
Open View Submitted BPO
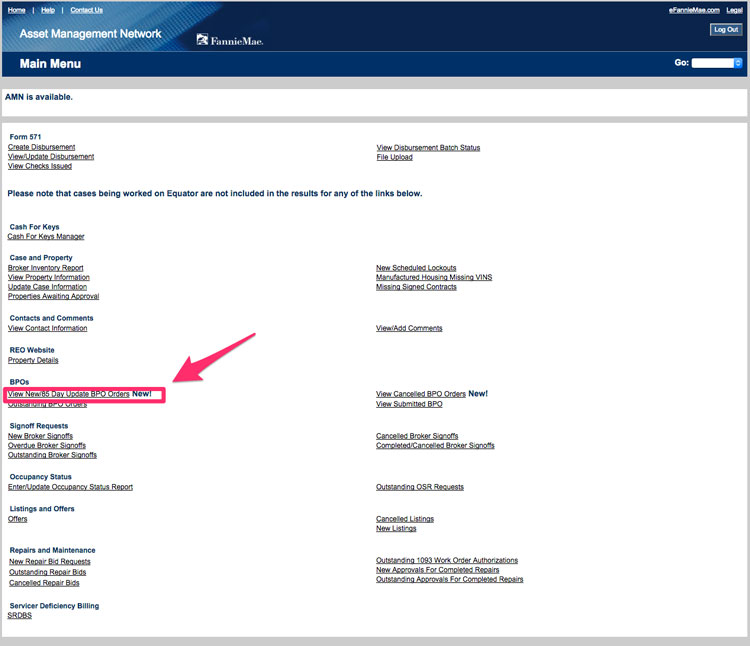[409, 405]
